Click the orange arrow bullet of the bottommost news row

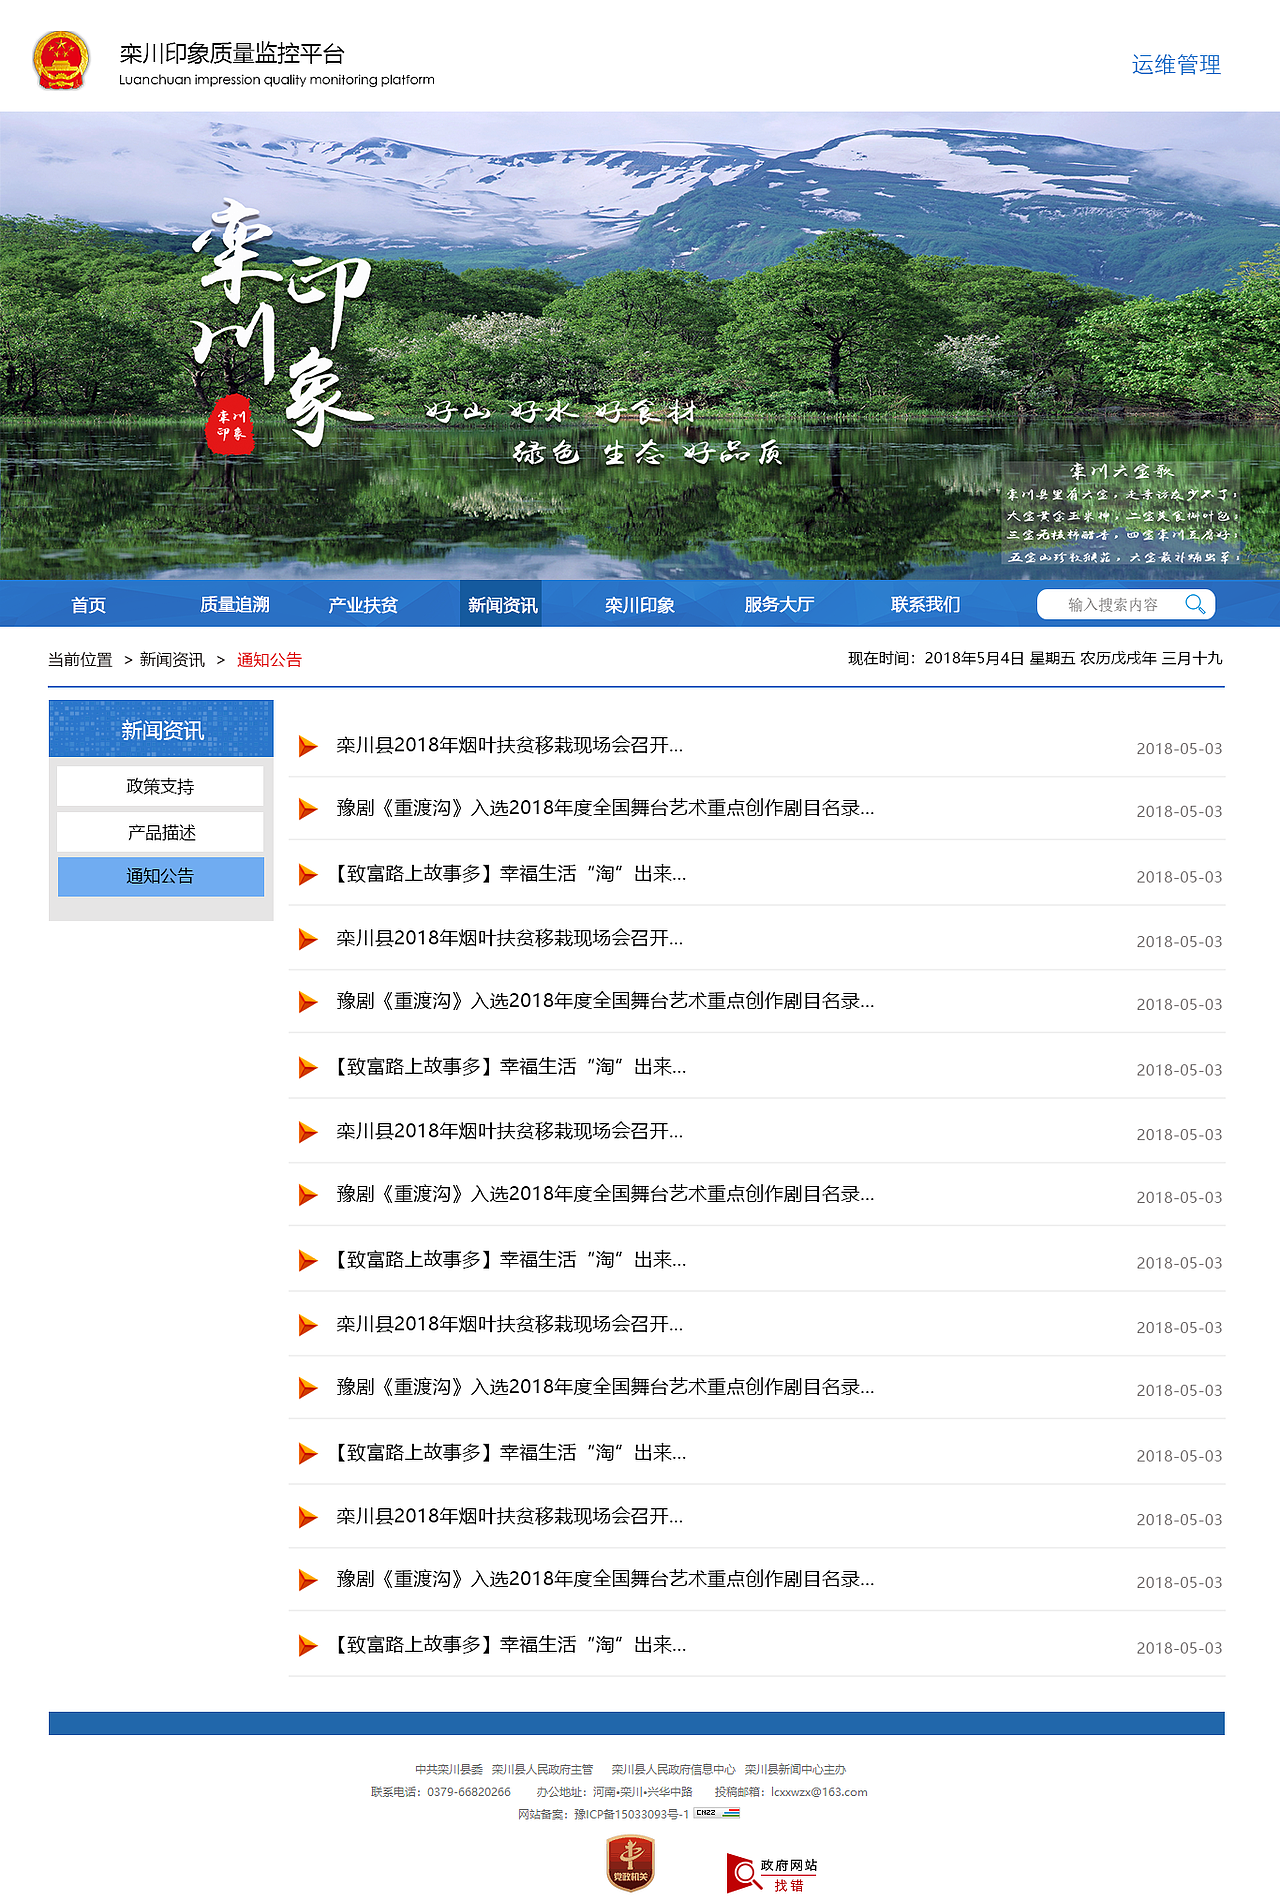308,1645
